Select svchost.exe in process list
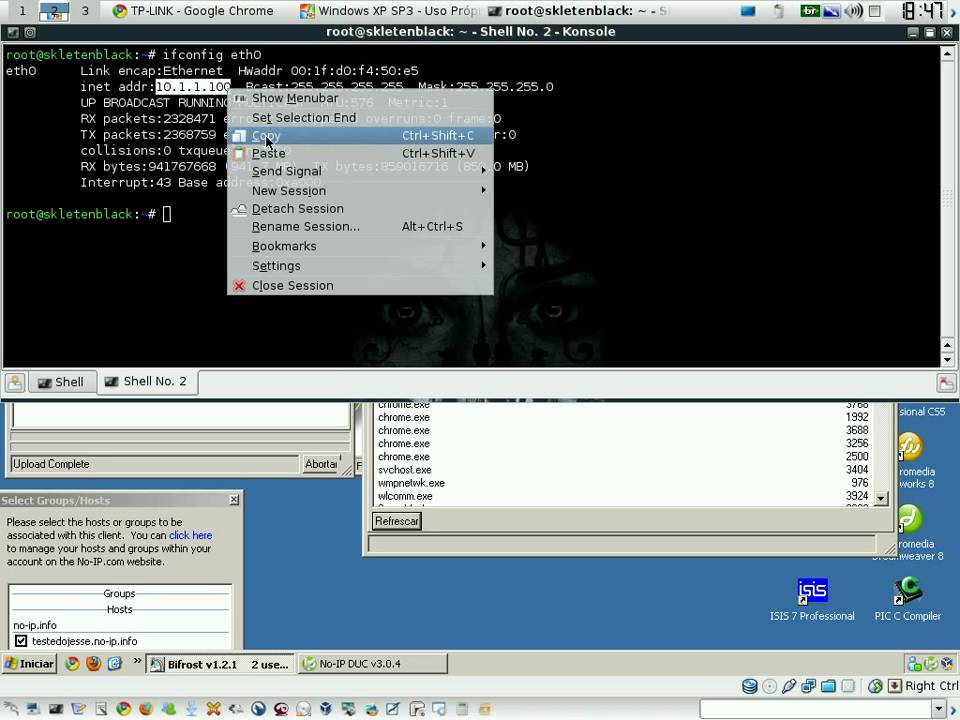The height and width of the screenshot is (720, 960). (x=623, y=470)
